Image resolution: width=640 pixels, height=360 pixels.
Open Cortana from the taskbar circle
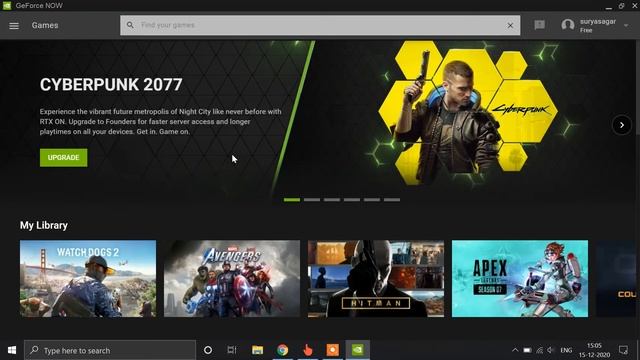[208, 350]
